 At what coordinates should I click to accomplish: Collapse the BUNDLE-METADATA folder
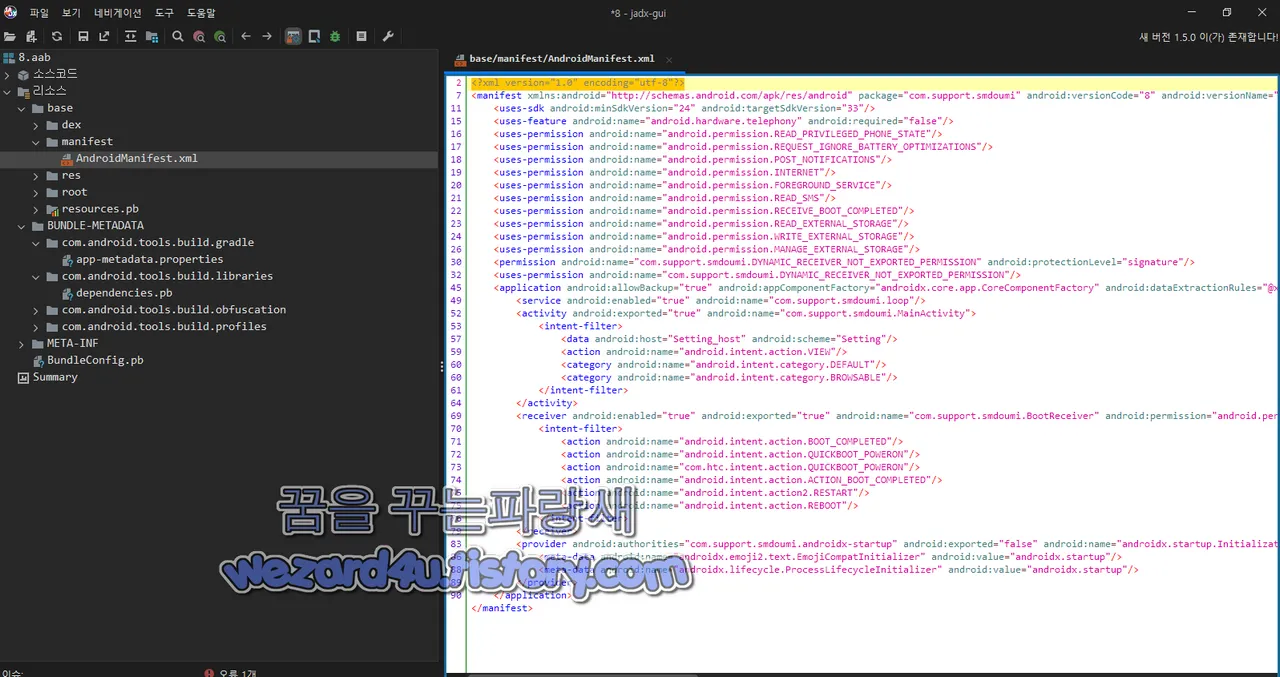point(22,226)
